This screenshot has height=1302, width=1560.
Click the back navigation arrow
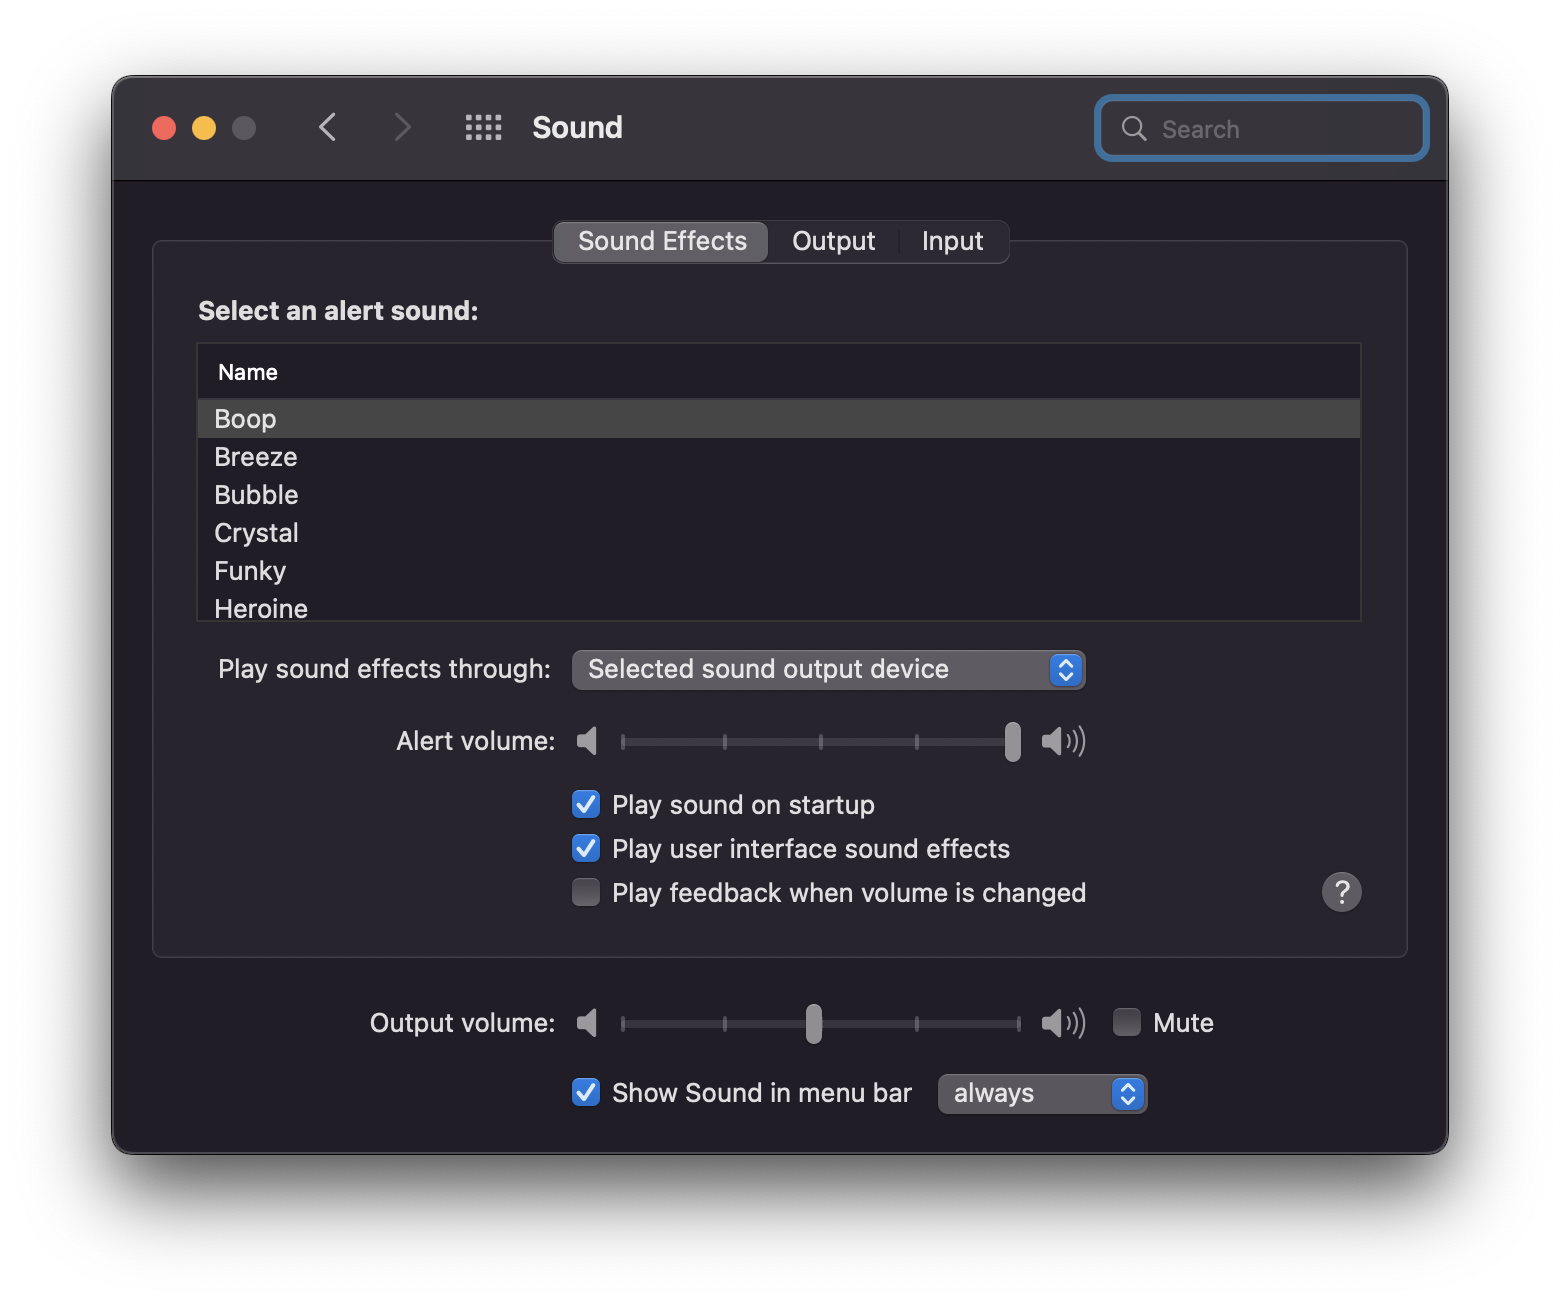pyautogui.click(x=327, y=127)
